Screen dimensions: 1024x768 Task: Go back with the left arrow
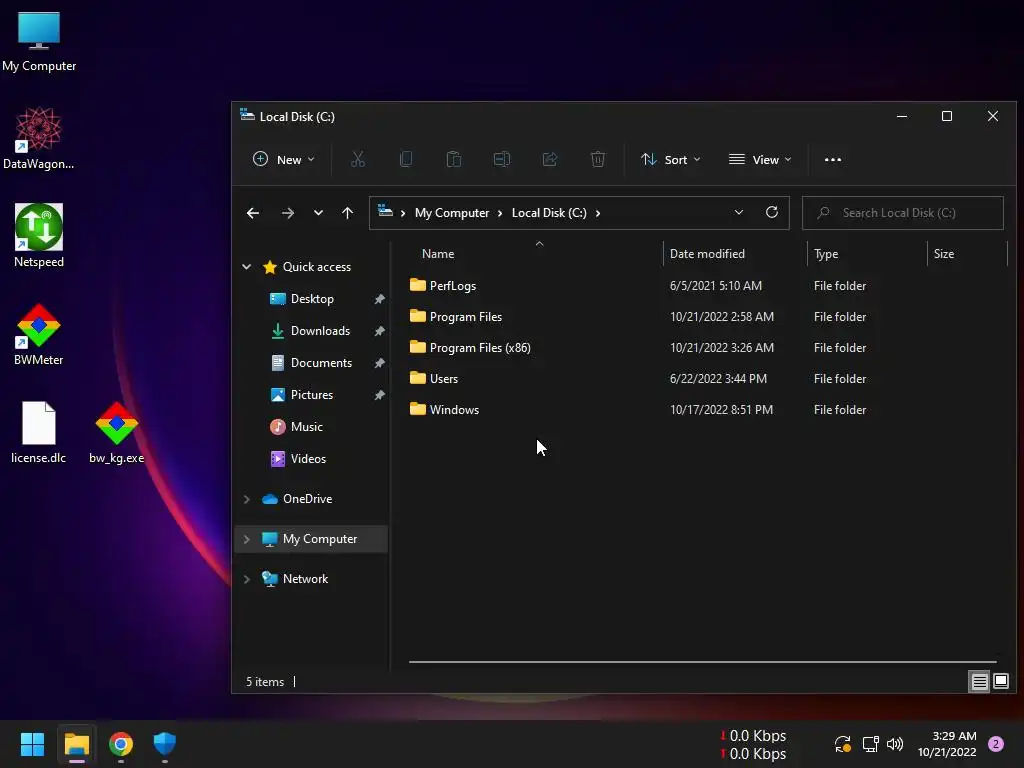(x=253, y=213)
